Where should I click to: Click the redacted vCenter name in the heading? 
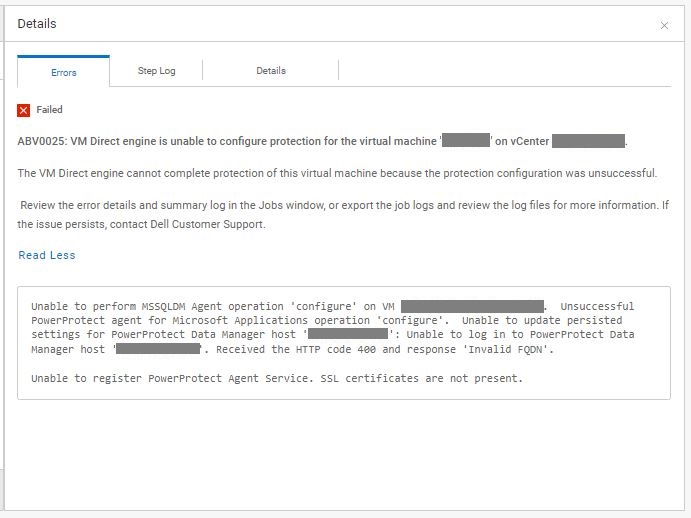click(588, 141)
